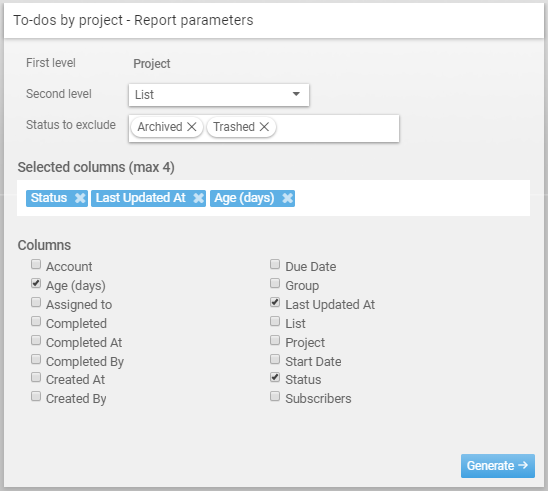Remove the Last Updated At column tag
Screen dimensions: 548x491
click(199, 198)
